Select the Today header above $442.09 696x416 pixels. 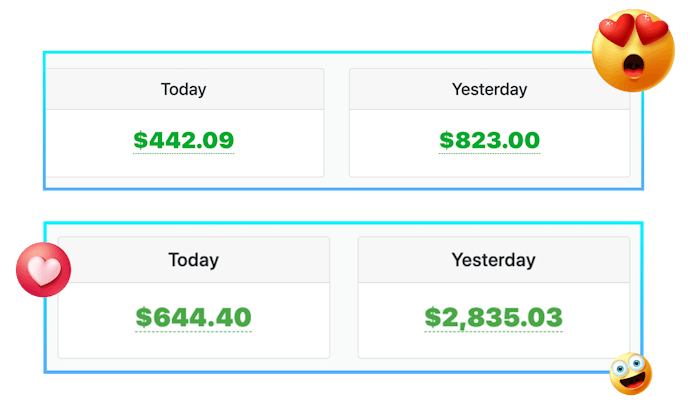184,89
